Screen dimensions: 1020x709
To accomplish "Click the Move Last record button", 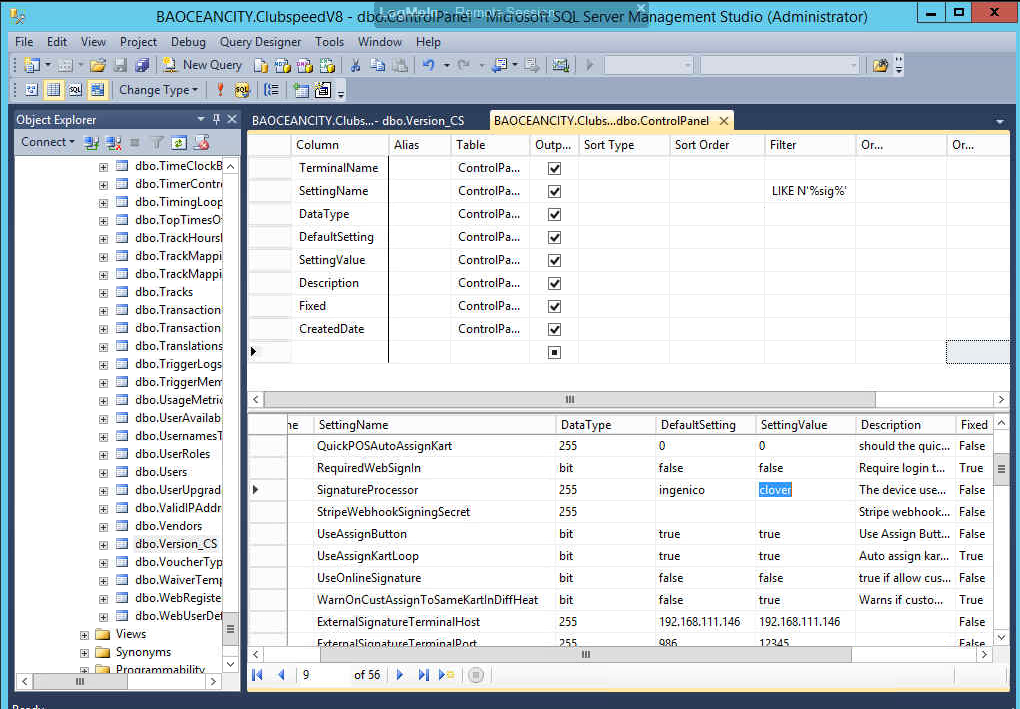I will (x=423, y=675).
